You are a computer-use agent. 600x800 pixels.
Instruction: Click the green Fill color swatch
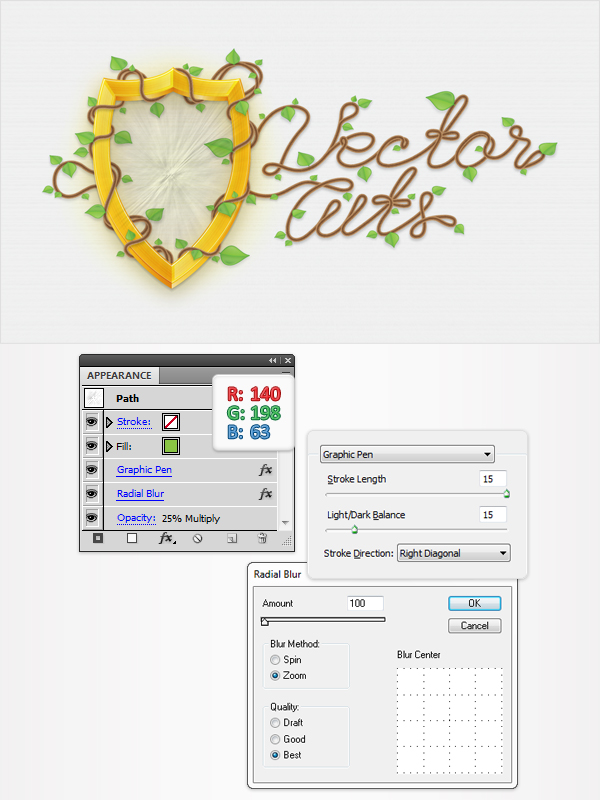click(x=171, y=446)
